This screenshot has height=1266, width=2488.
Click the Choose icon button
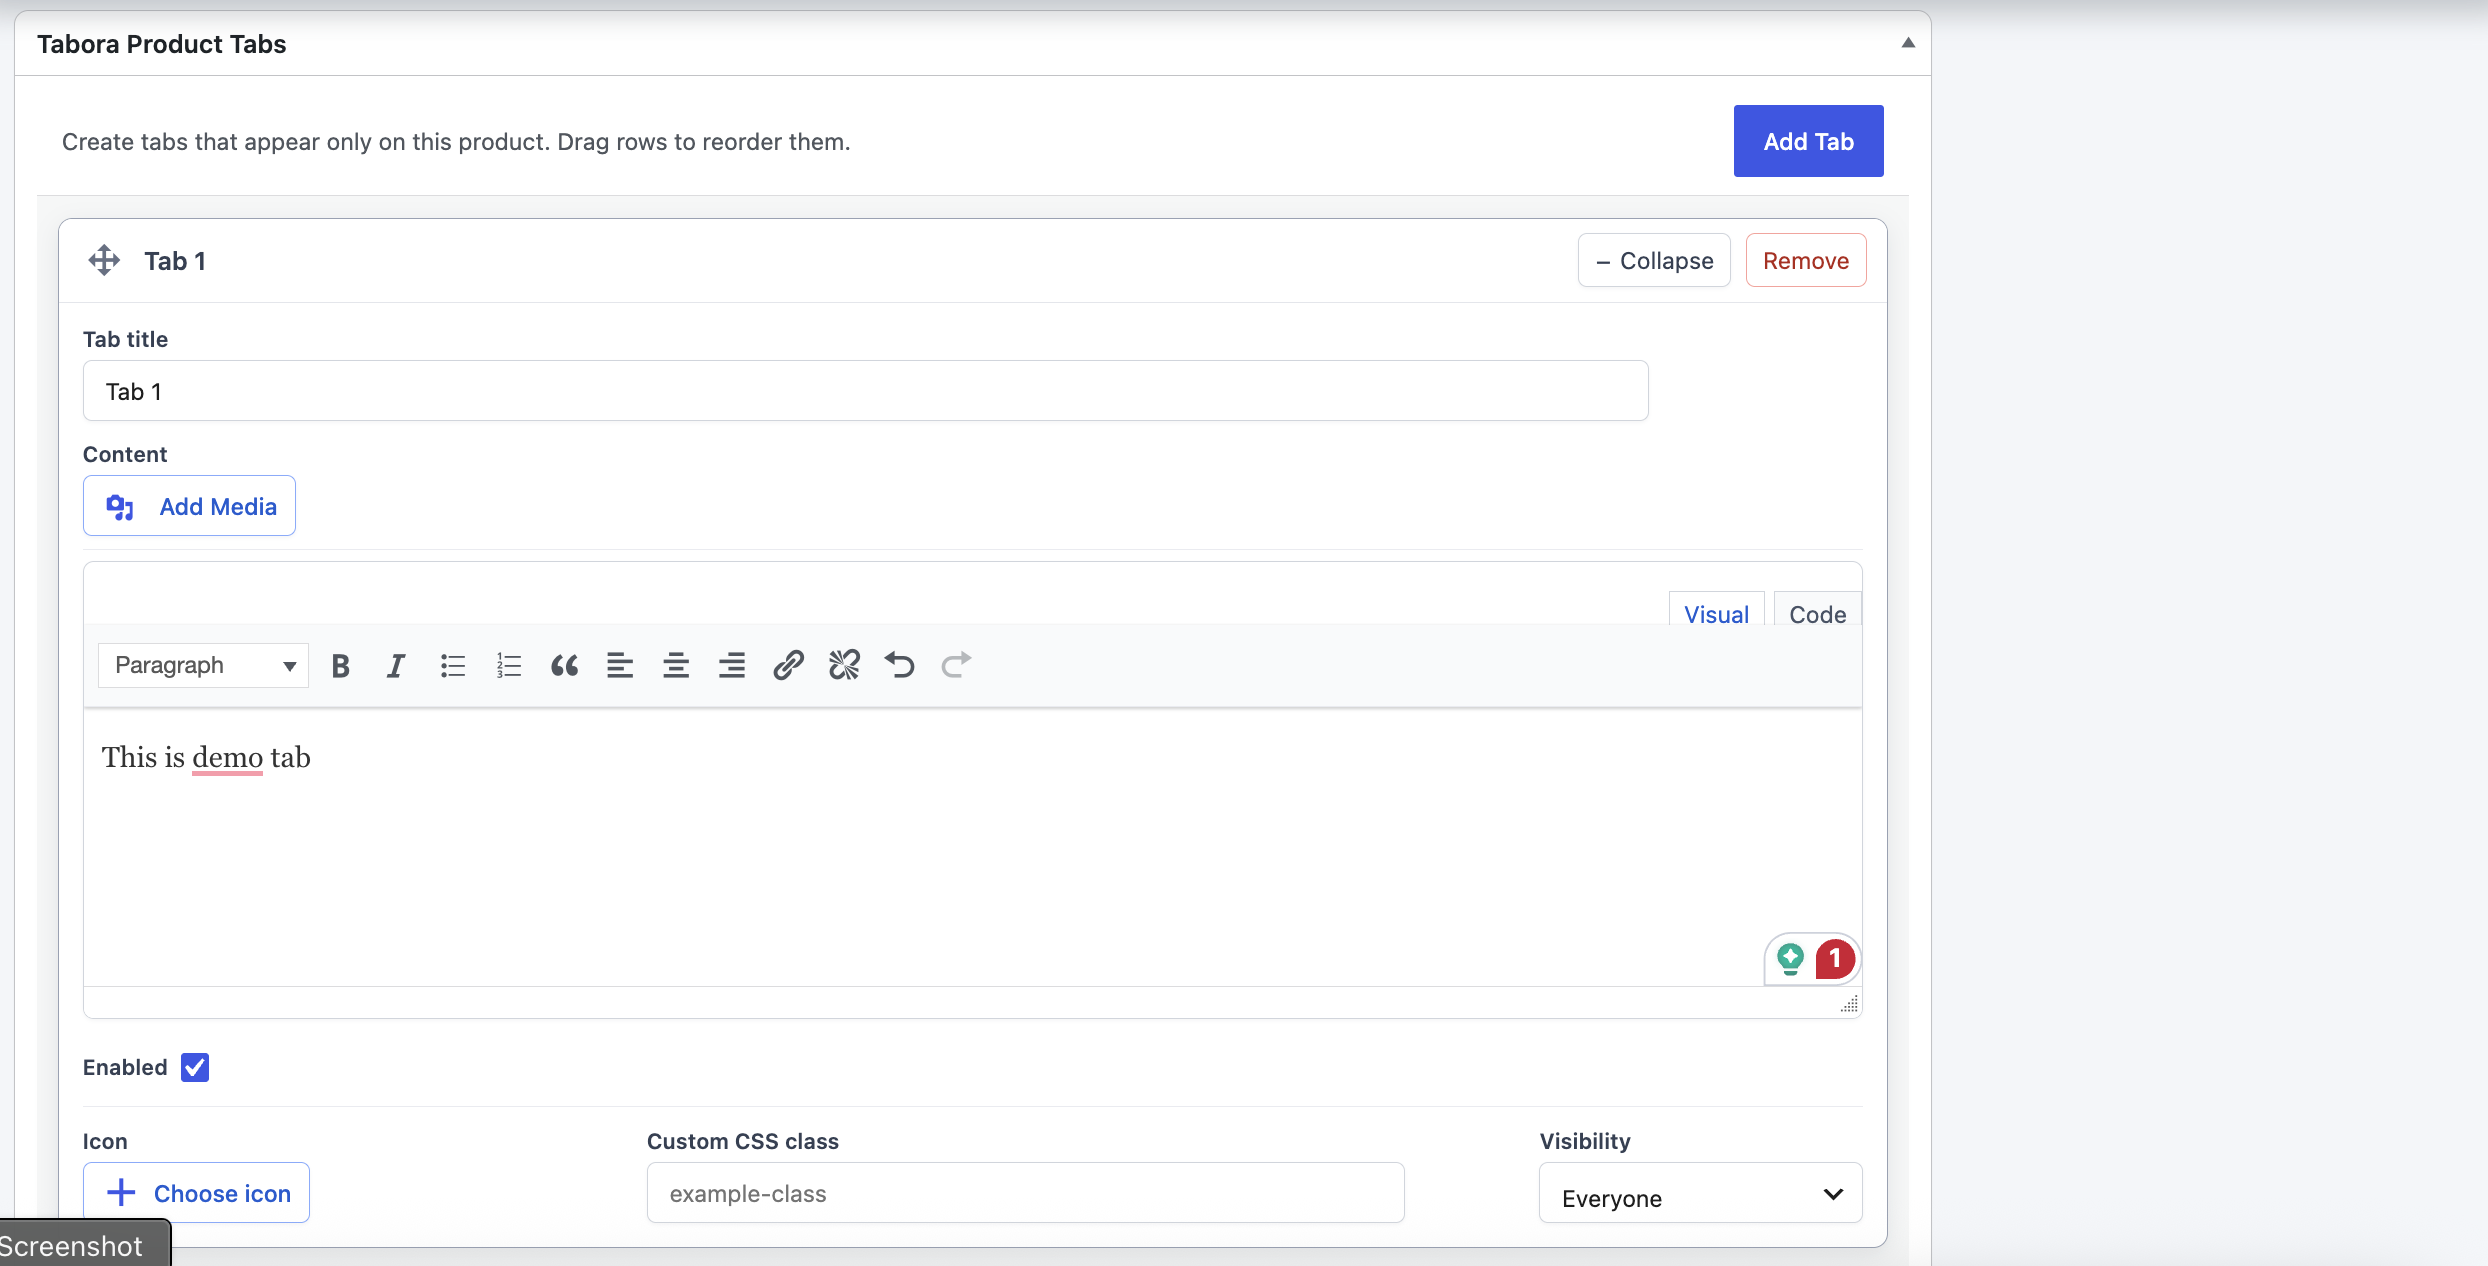pyautogui.click(x=196, y=1192)
